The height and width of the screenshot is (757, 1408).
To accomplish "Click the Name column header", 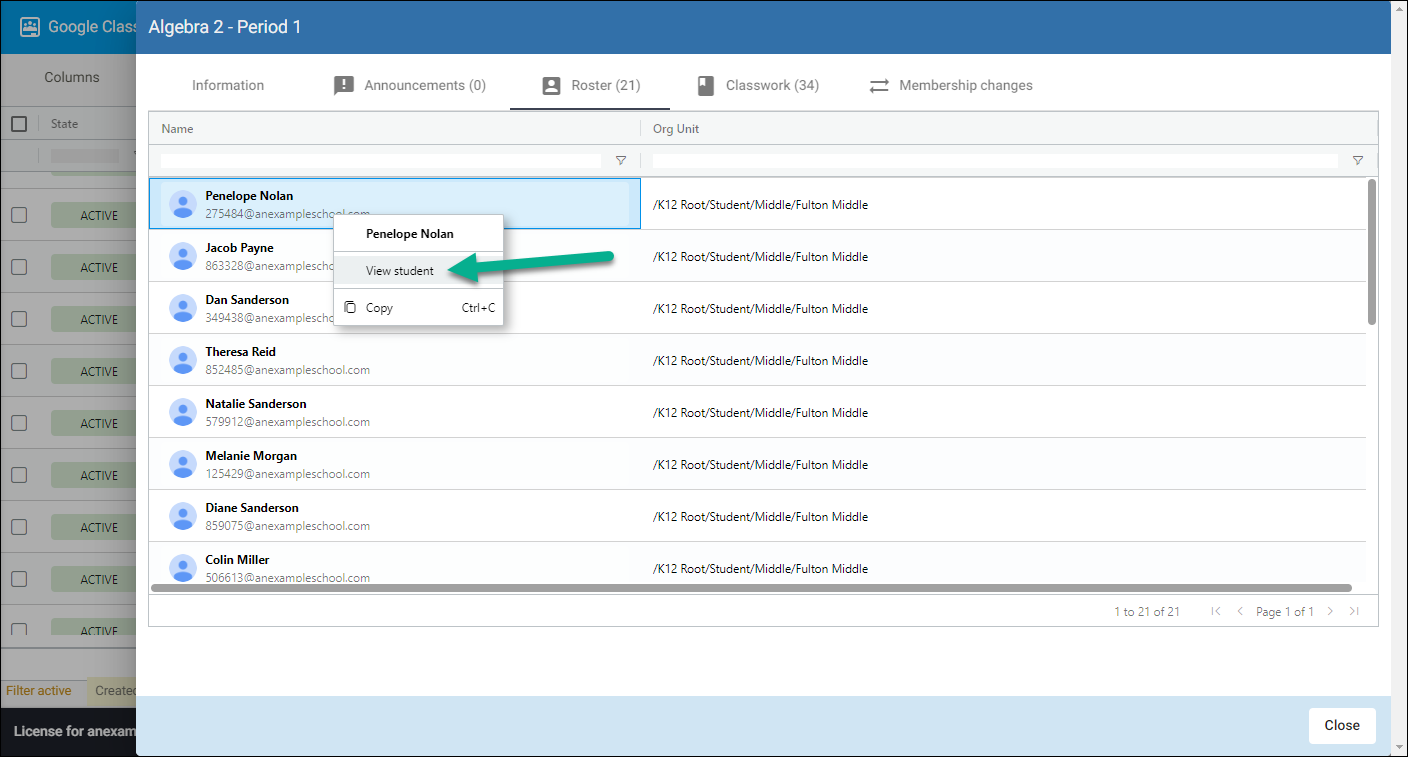I will pos(395,128).
